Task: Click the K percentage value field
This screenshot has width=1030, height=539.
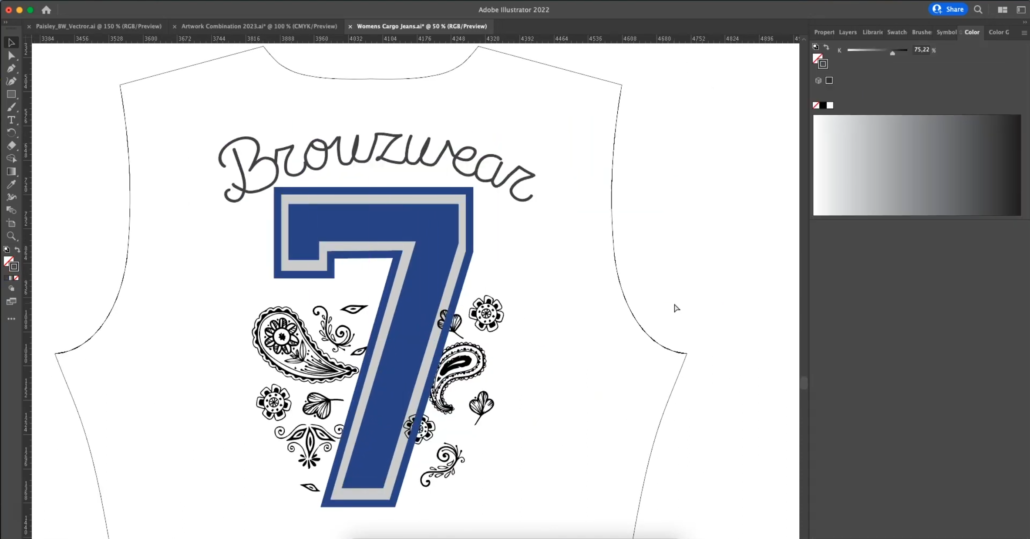Action: coord(920,49)
